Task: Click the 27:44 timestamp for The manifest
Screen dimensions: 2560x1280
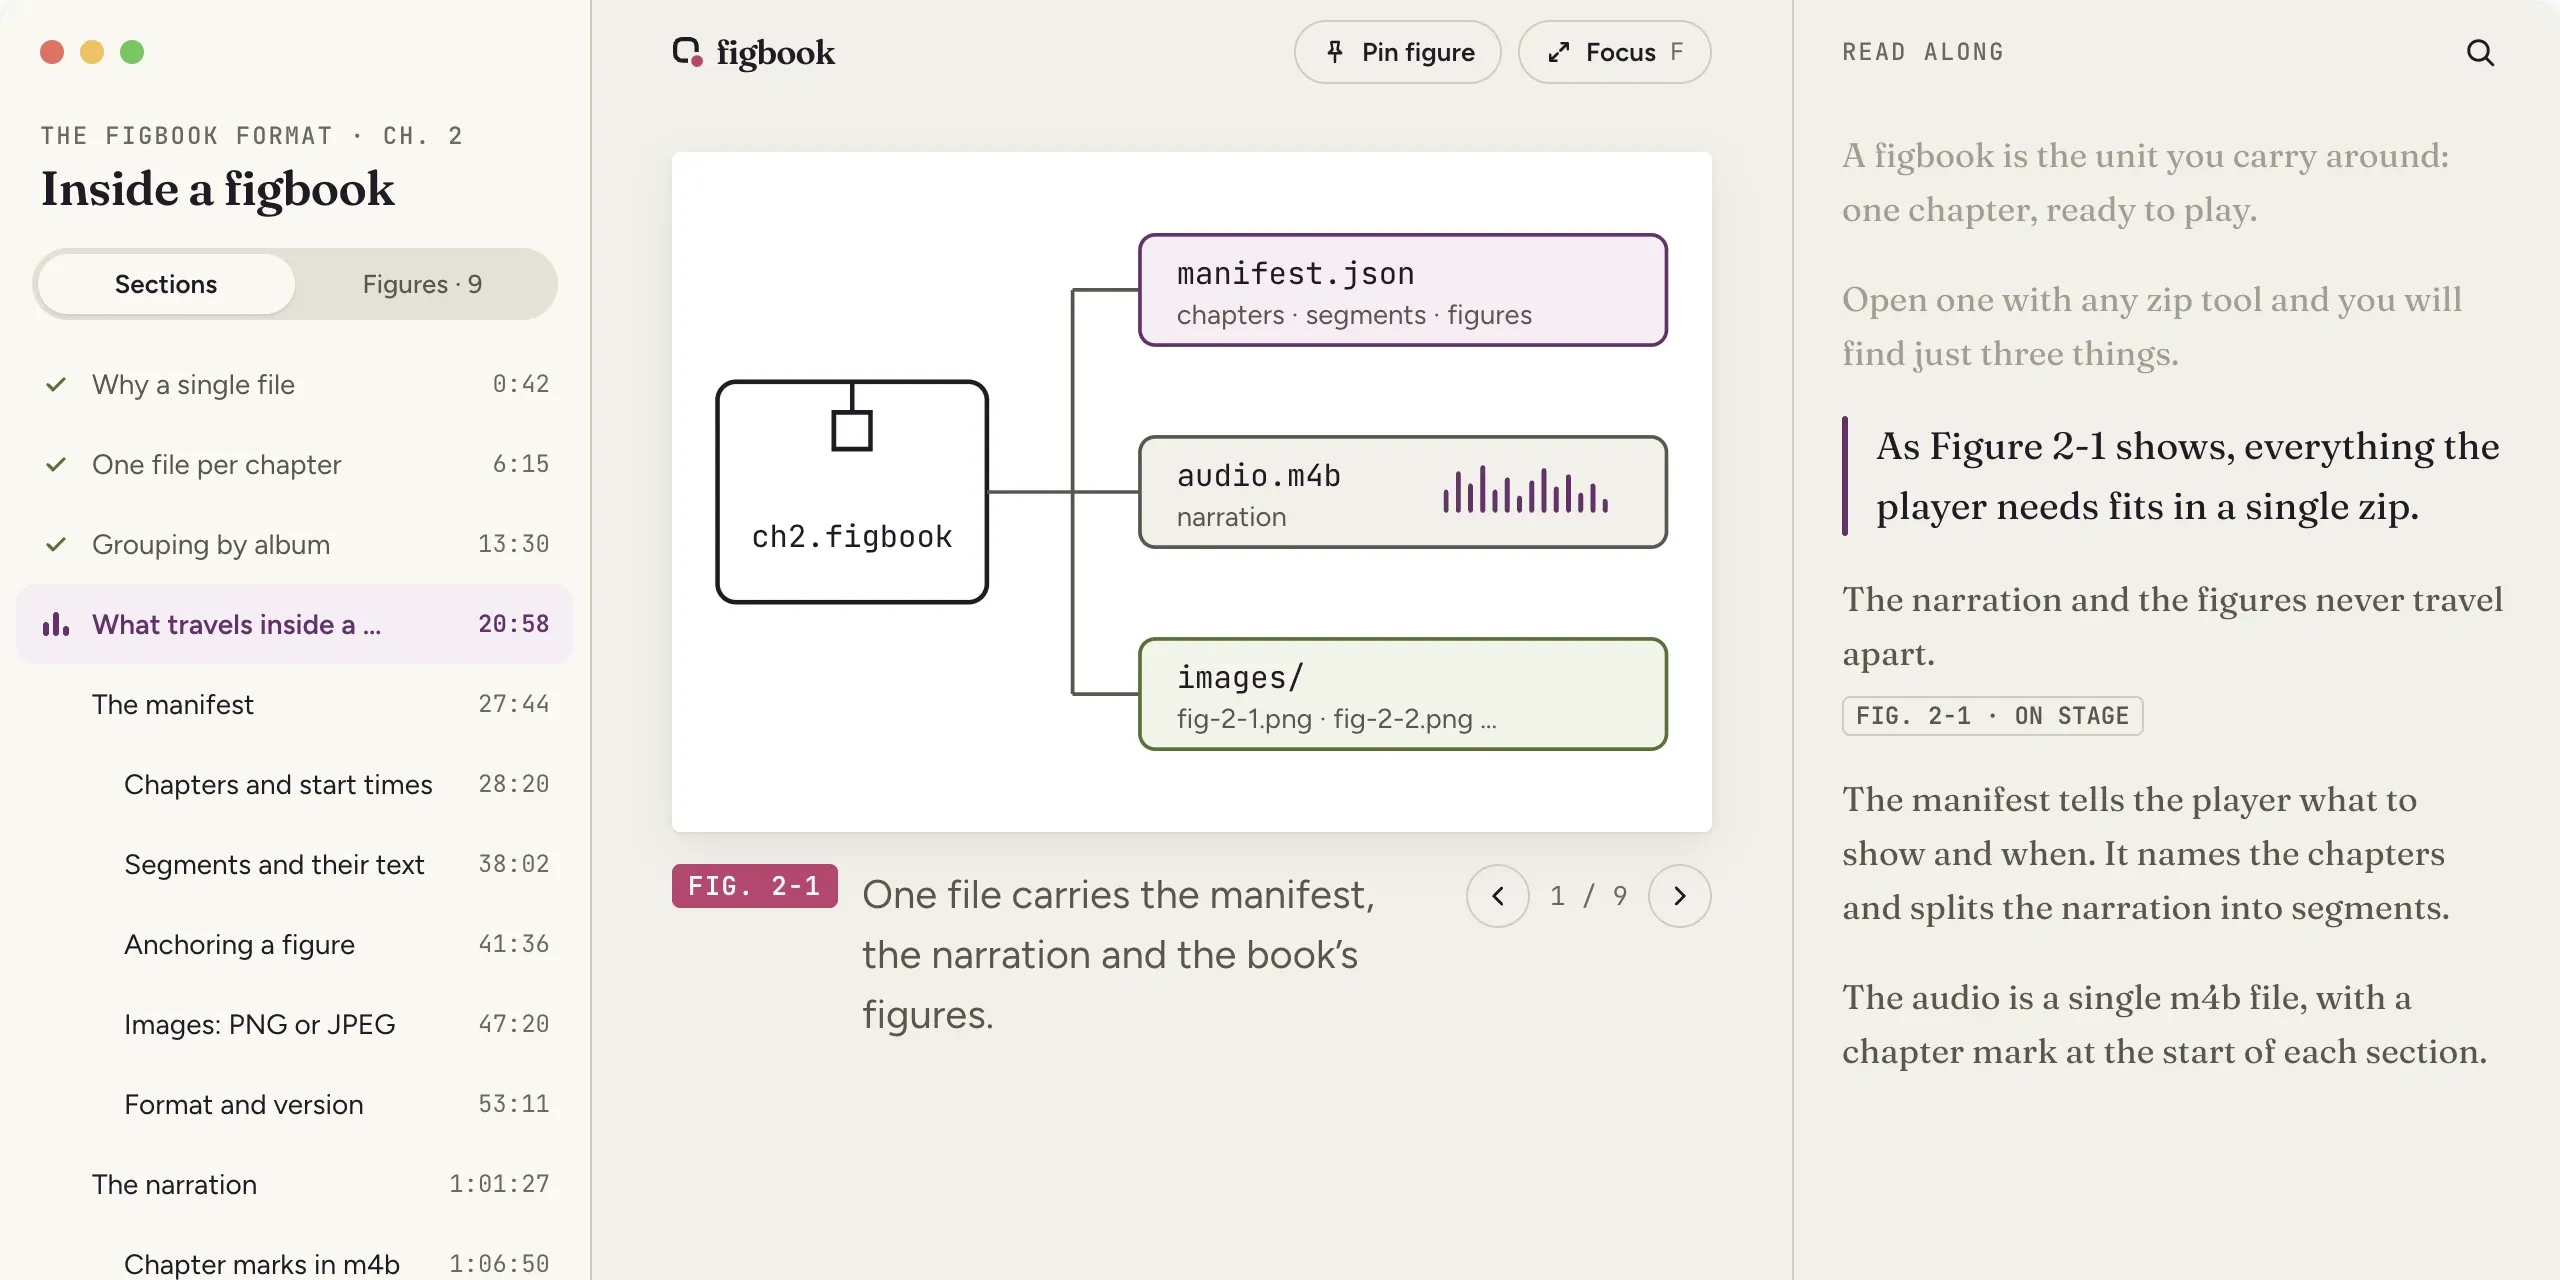Action: [513, 704]
